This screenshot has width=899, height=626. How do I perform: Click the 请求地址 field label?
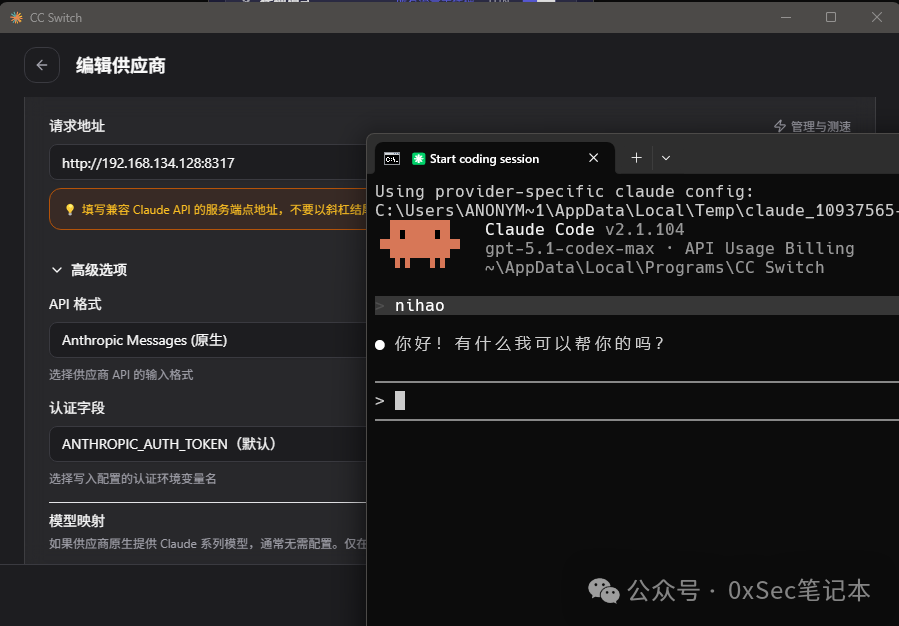coord(77,126)
